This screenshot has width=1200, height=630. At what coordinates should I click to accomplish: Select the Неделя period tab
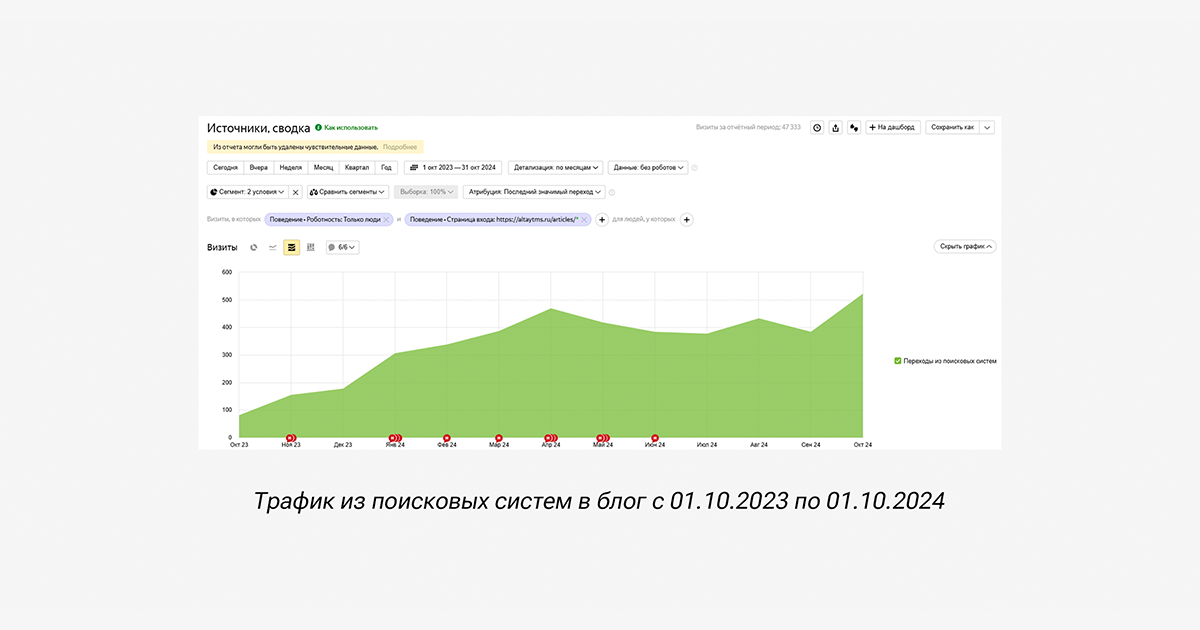pyautogui.click(x=291, y=168)
